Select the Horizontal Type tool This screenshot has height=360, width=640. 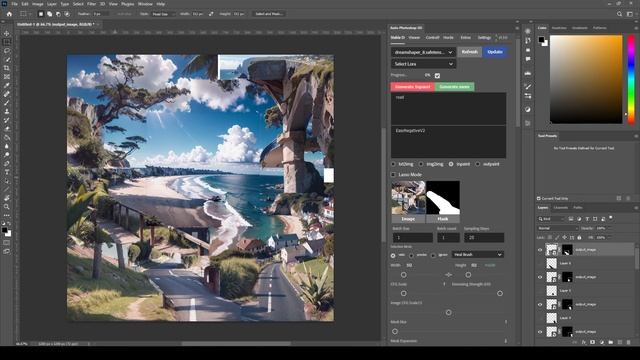pyautogui.click(x=7, y=172)
